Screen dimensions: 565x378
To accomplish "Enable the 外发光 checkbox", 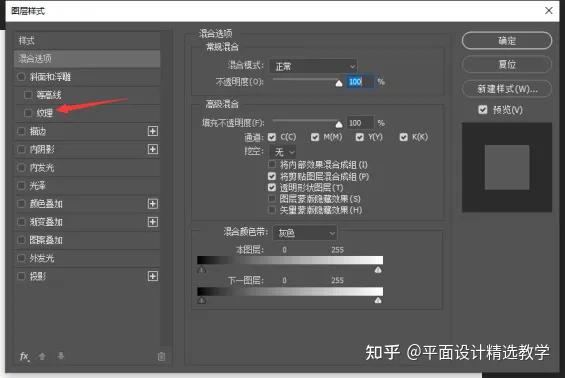I will [21, 258].
